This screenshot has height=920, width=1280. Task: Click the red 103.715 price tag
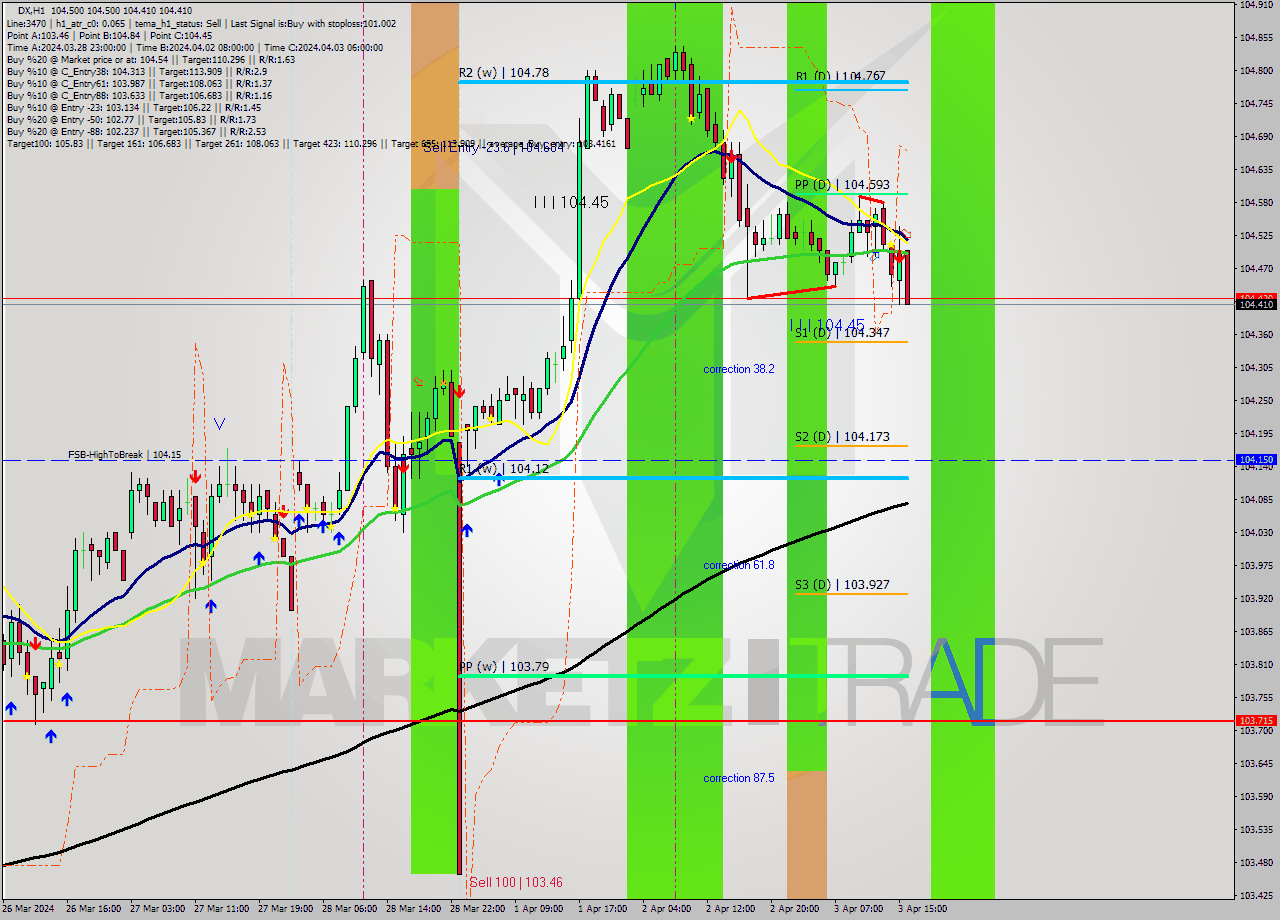[1257, 720]
